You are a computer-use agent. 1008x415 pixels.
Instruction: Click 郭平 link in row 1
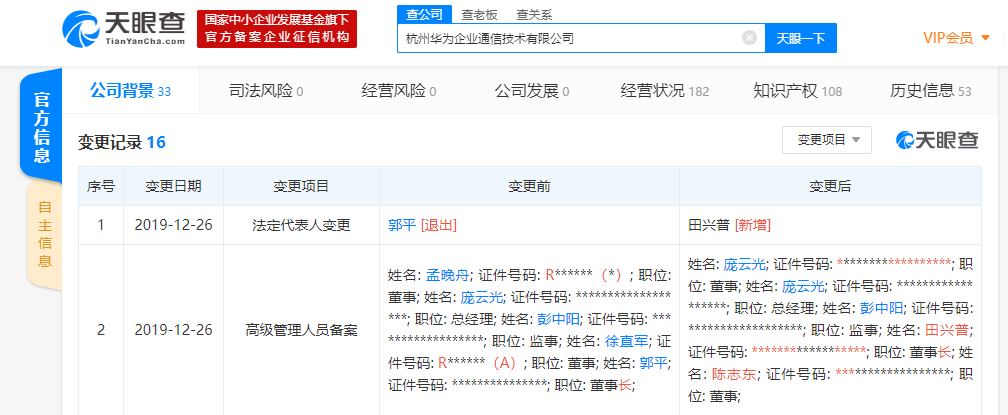(x=402, y=225)
